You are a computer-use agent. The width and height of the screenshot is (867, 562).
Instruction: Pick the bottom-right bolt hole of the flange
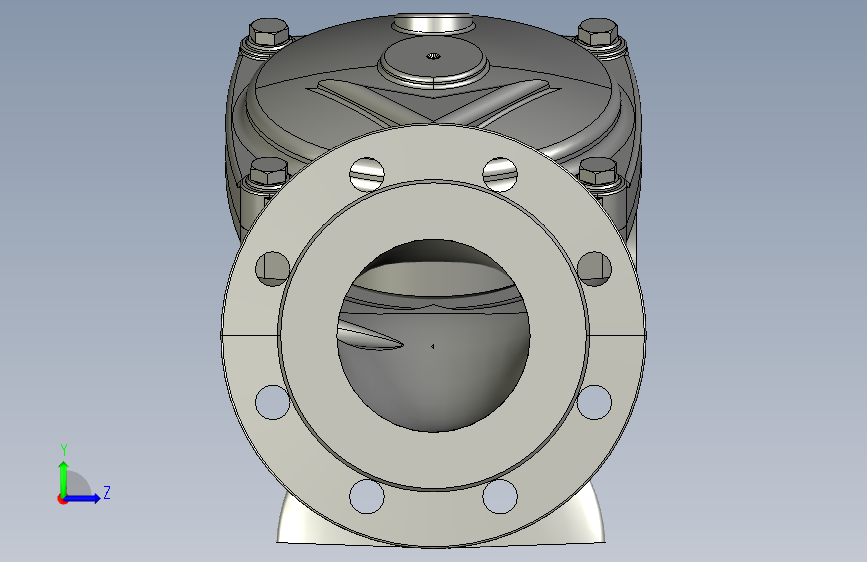click(500, 496)
